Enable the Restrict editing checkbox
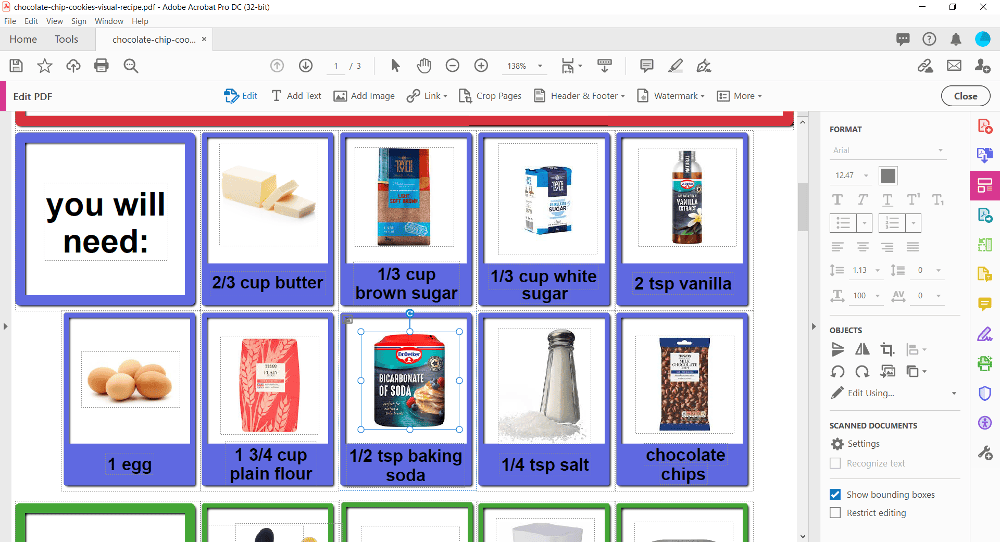1000x542 pixels. coord(835,513)
